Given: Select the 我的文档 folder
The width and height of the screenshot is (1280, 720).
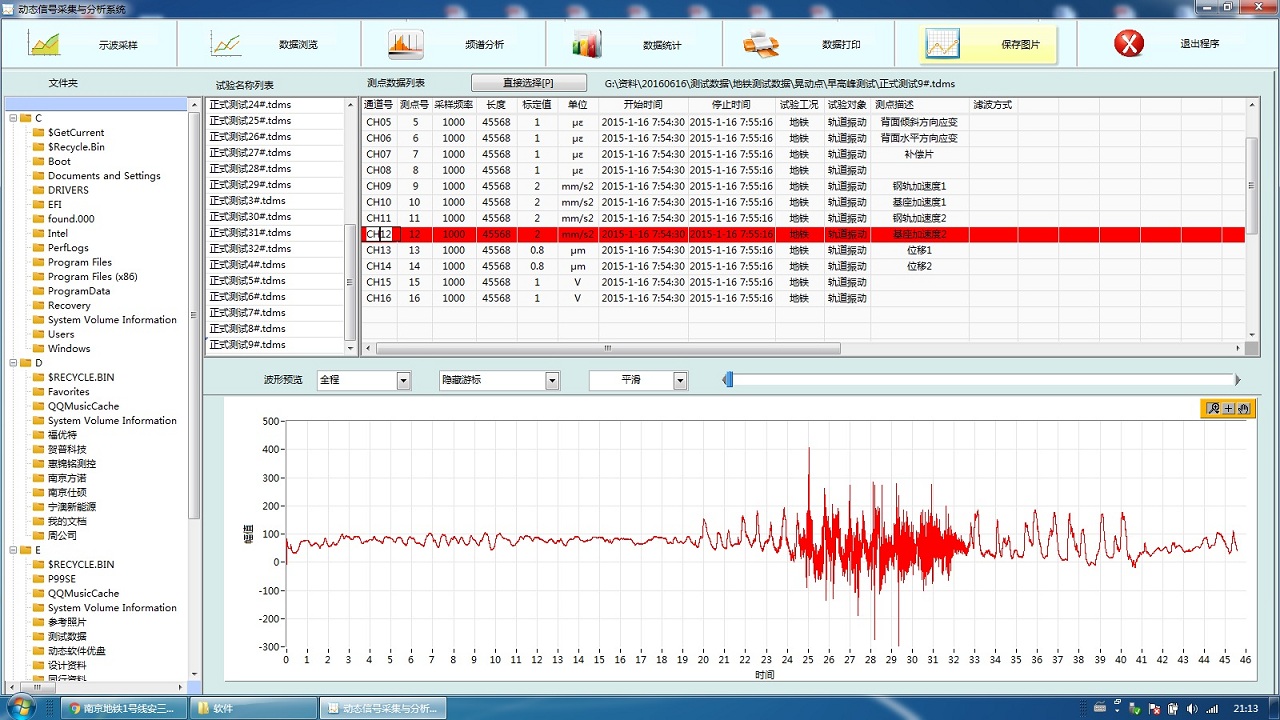Looking at the screenshot, I should pos(67,521).
